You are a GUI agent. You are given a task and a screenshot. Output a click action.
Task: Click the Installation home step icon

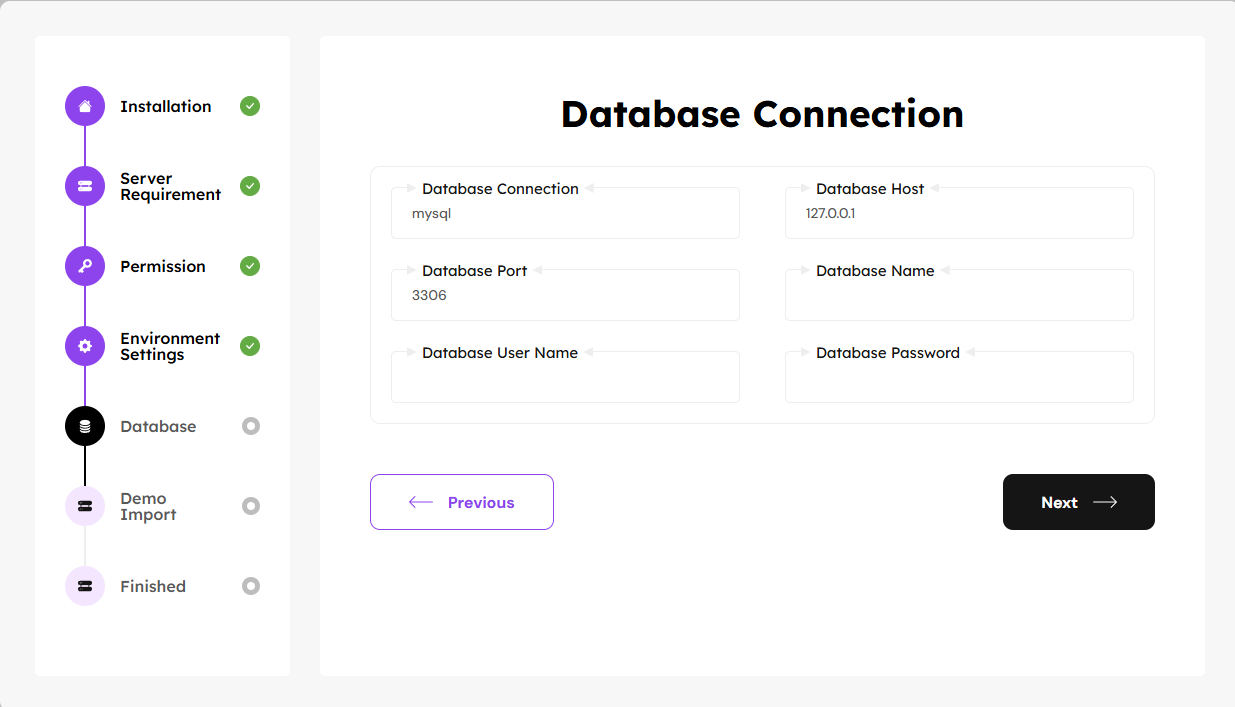(85, 106)
